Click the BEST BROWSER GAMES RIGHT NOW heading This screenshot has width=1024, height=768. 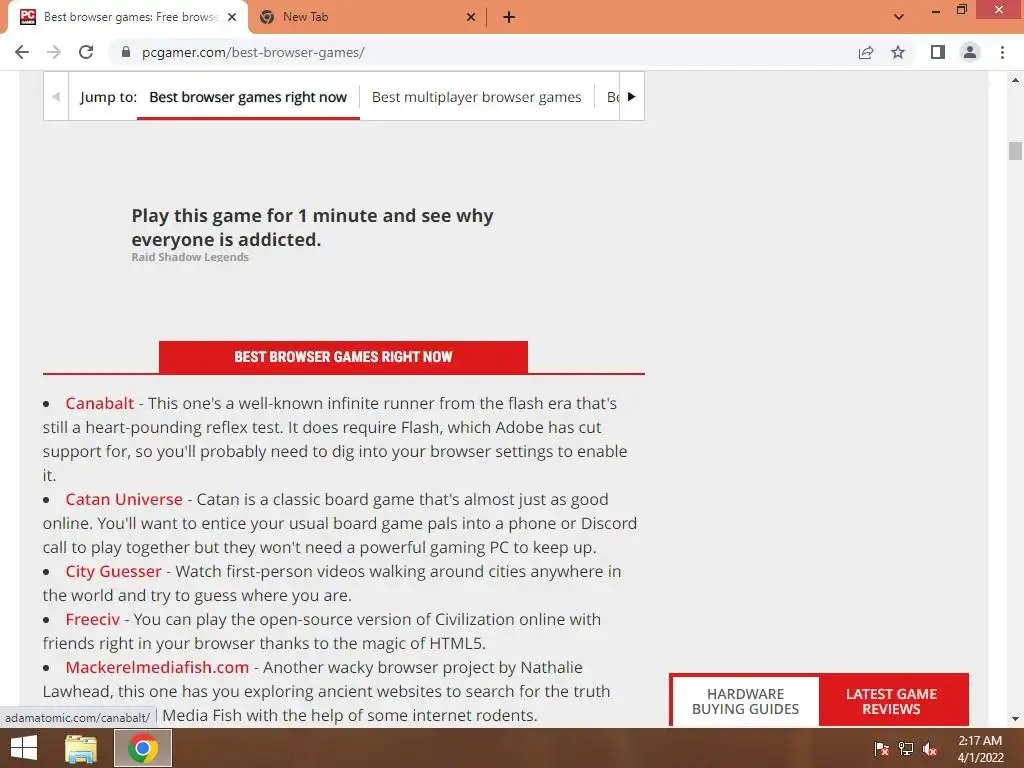pyautogui.click(x=343, y=357)
